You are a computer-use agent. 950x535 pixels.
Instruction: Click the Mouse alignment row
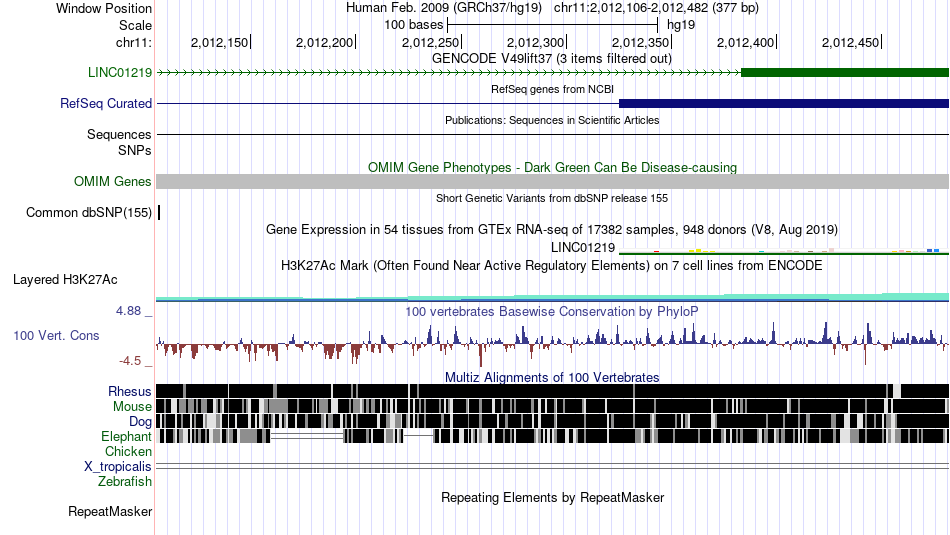(x=553, y=407)
